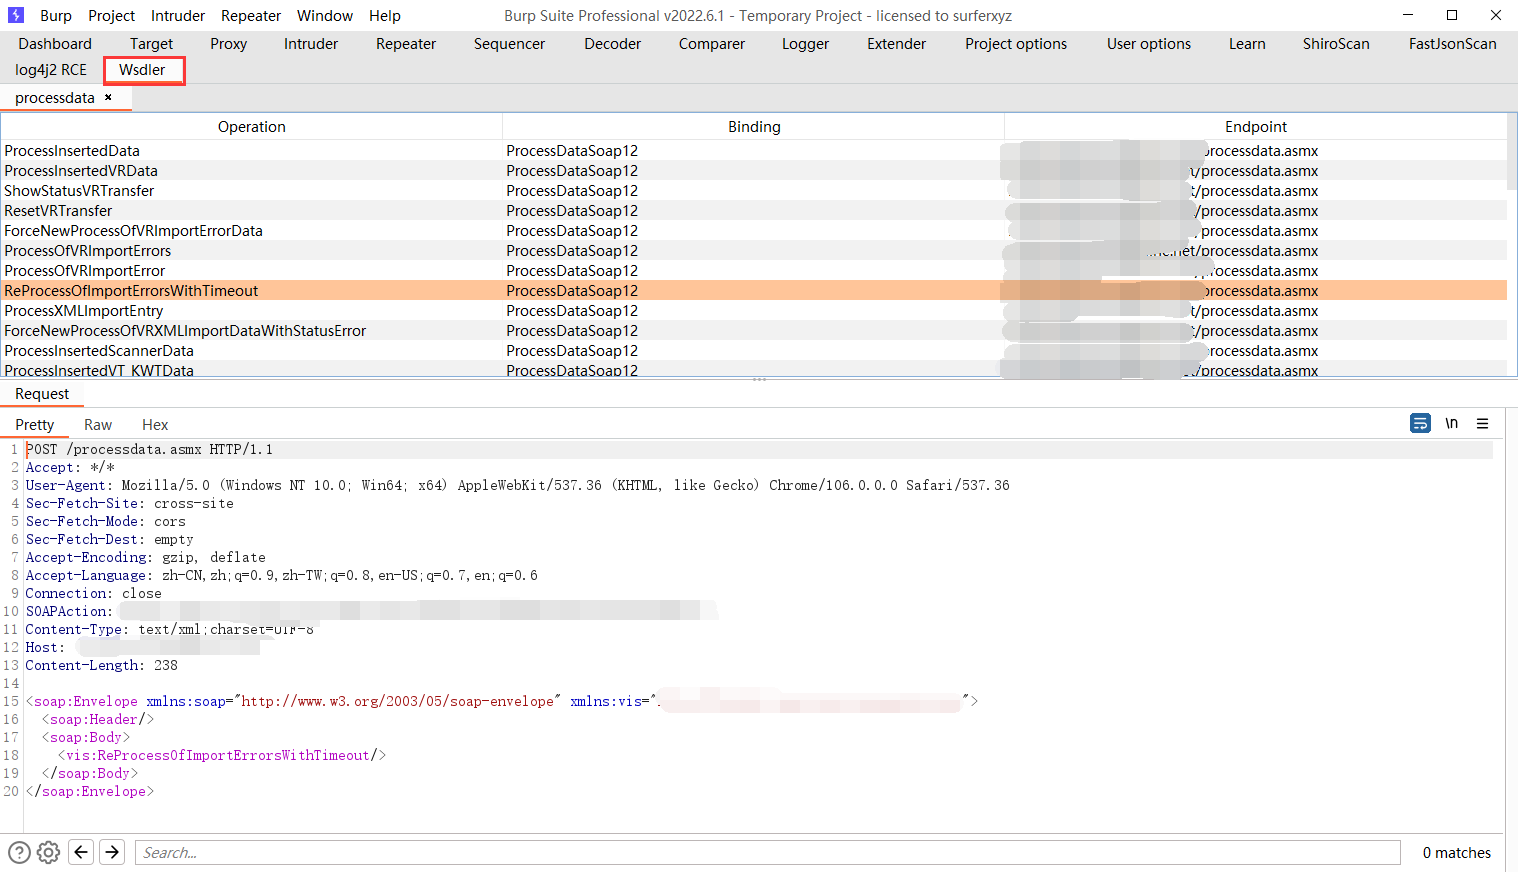Switch to the Target tab
This screenshot has width=1518, height=872.
point(151,43)
